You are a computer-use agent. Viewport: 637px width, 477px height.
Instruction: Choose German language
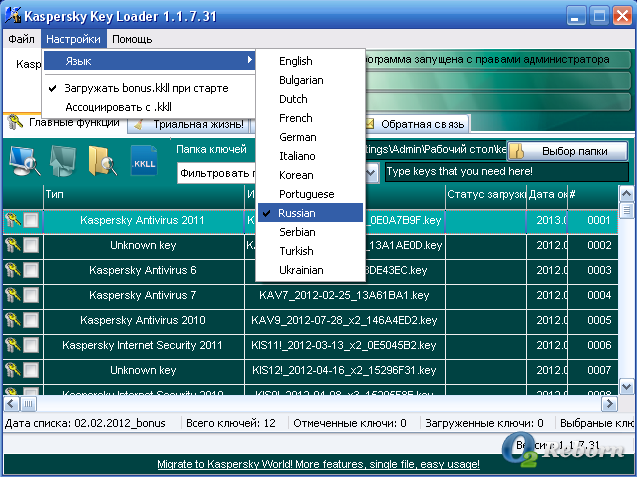[x=310, y=137]
